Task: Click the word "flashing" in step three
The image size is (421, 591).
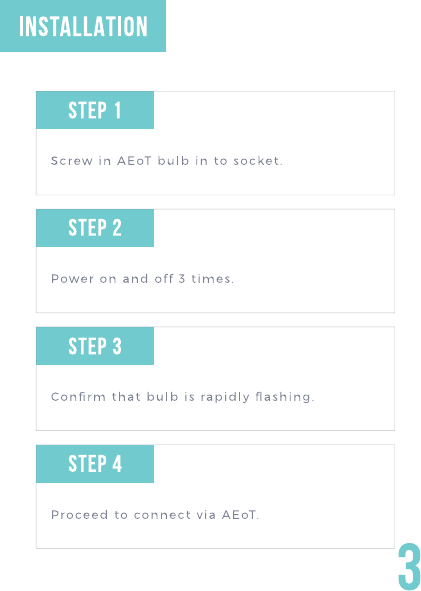Action: (283, 398)
